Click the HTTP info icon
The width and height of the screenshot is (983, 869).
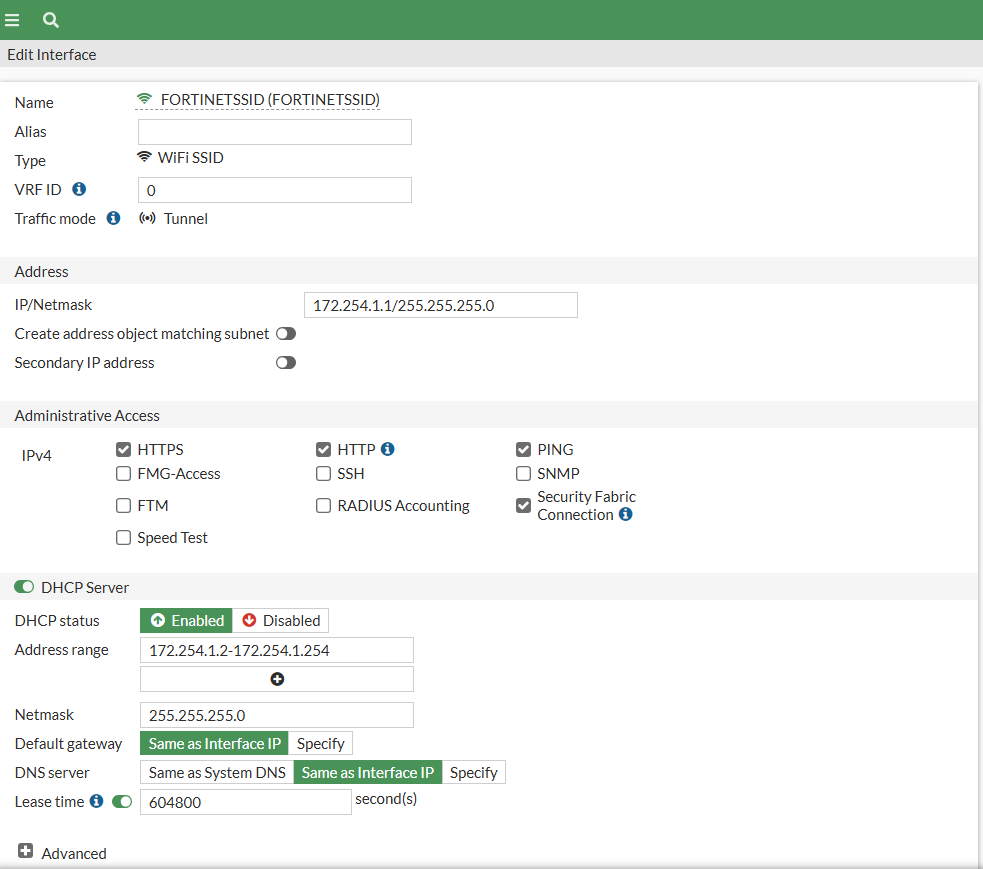click(388, 449)
